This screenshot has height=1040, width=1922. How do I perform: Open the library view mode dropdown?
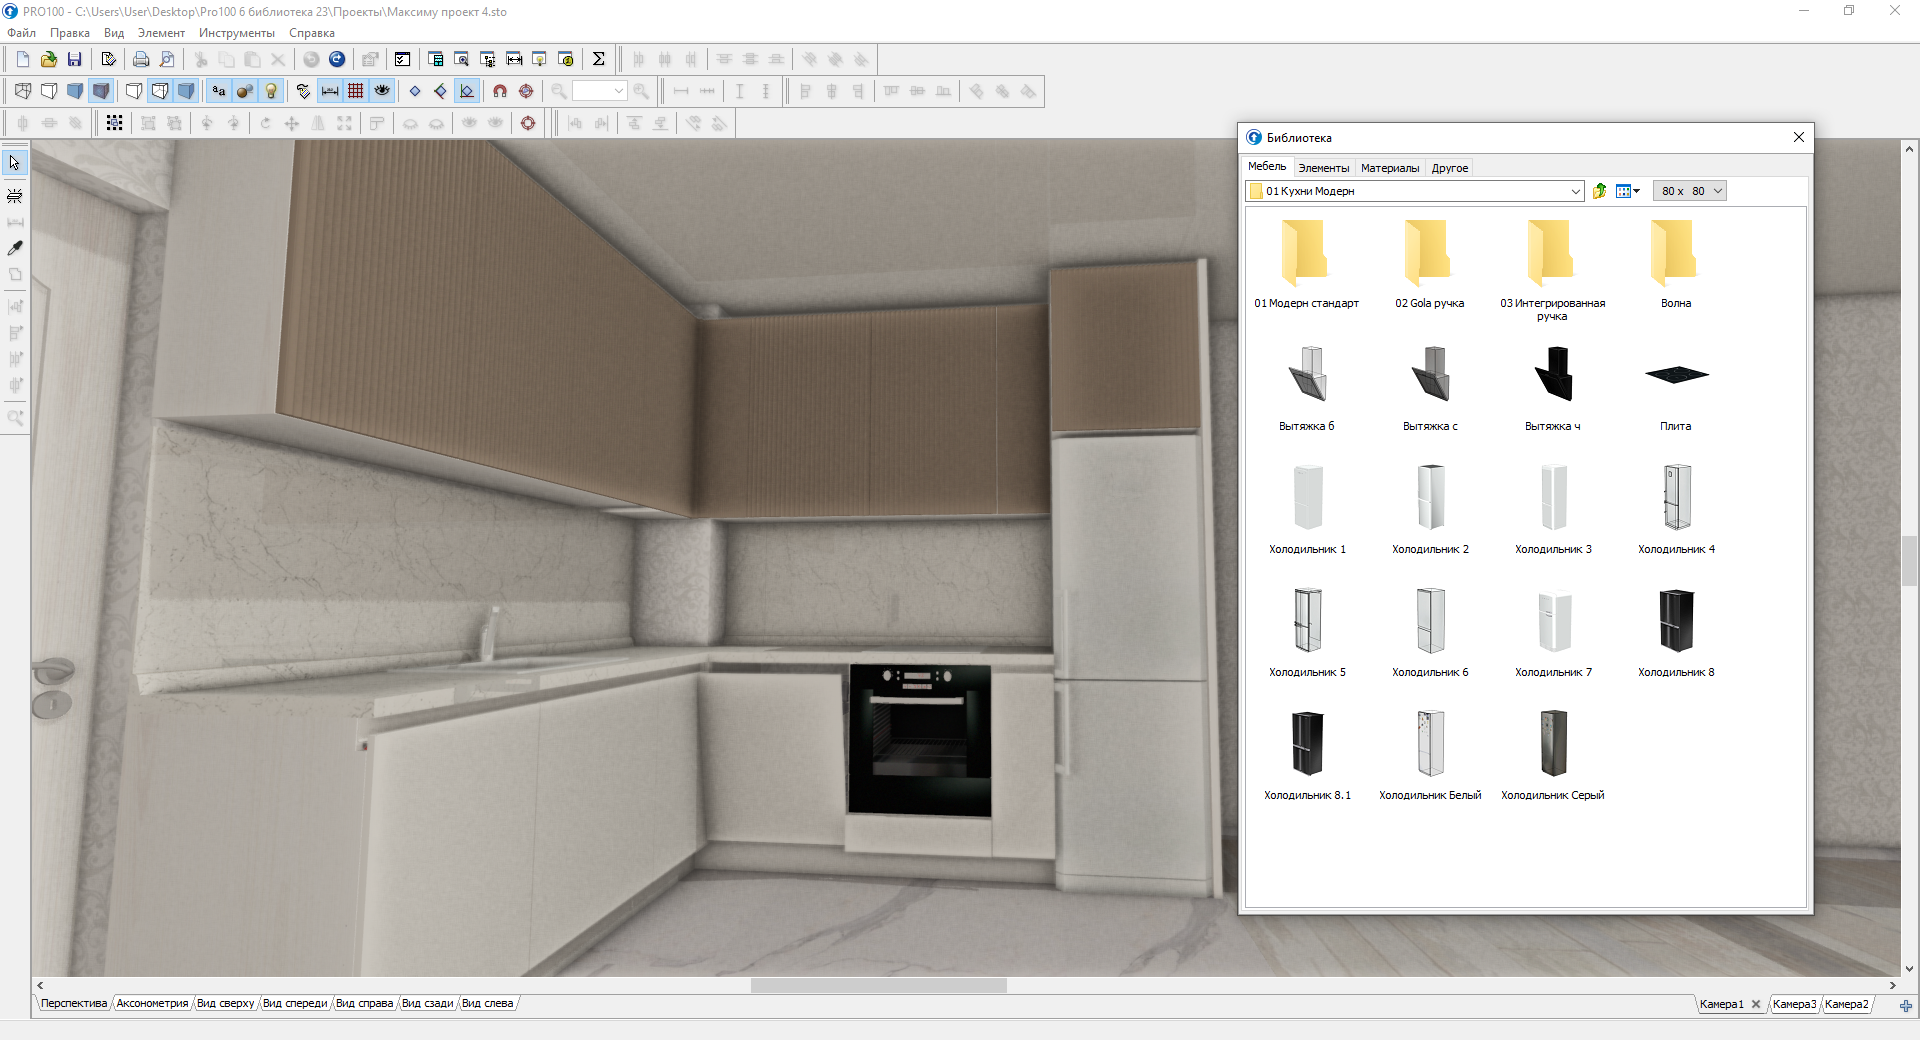click(1628, 191)
